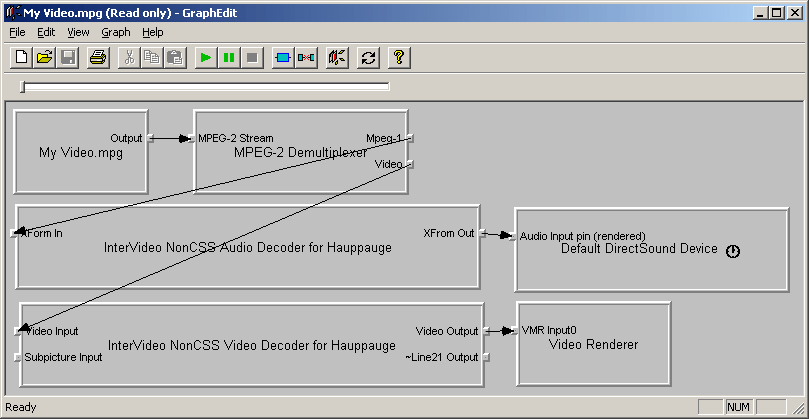Open the File menu
809x419 pixels.
point(17,33)
